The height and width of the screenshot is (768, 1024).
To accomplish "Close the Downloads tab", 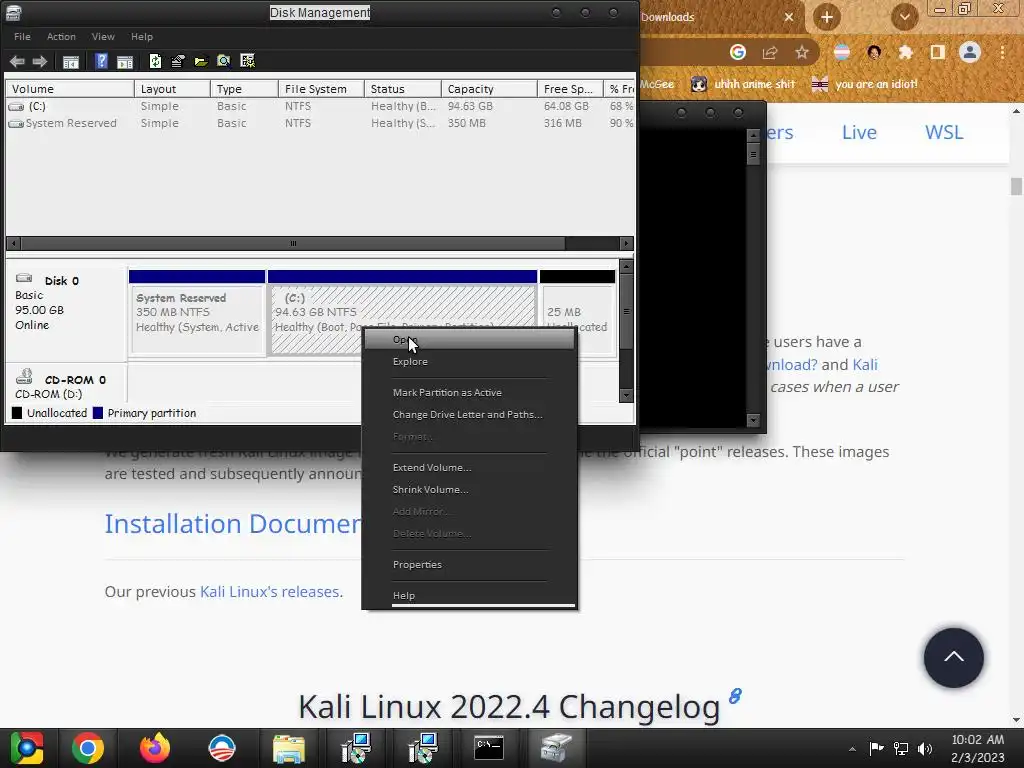I will point(789,17).
